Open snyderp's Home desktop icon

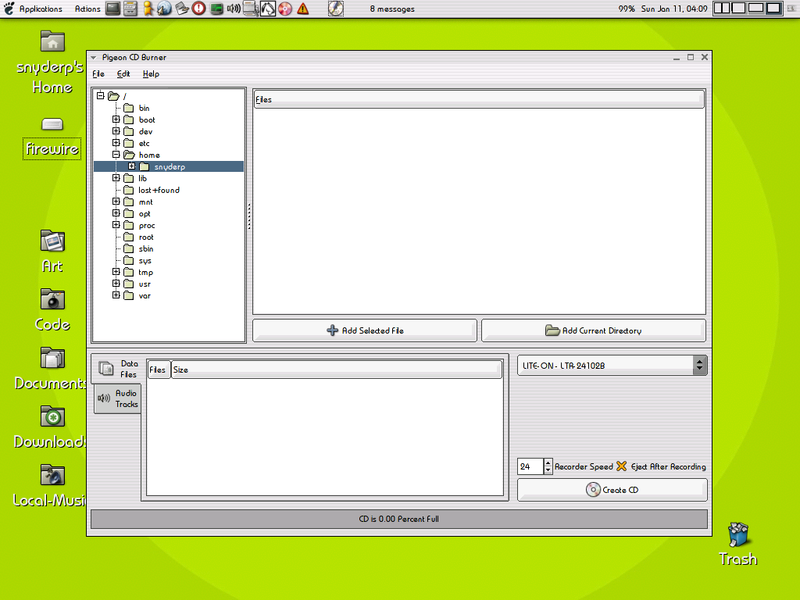52,63
